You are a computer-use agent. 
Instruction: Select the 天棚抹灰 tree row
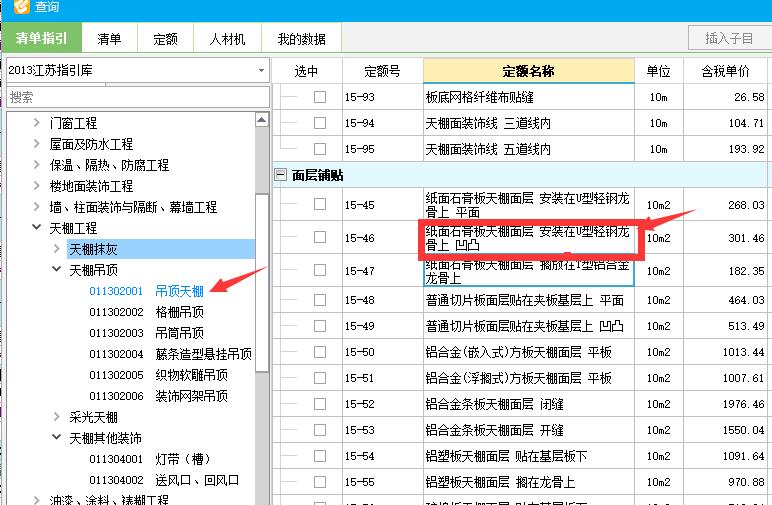tap(161, 249)
